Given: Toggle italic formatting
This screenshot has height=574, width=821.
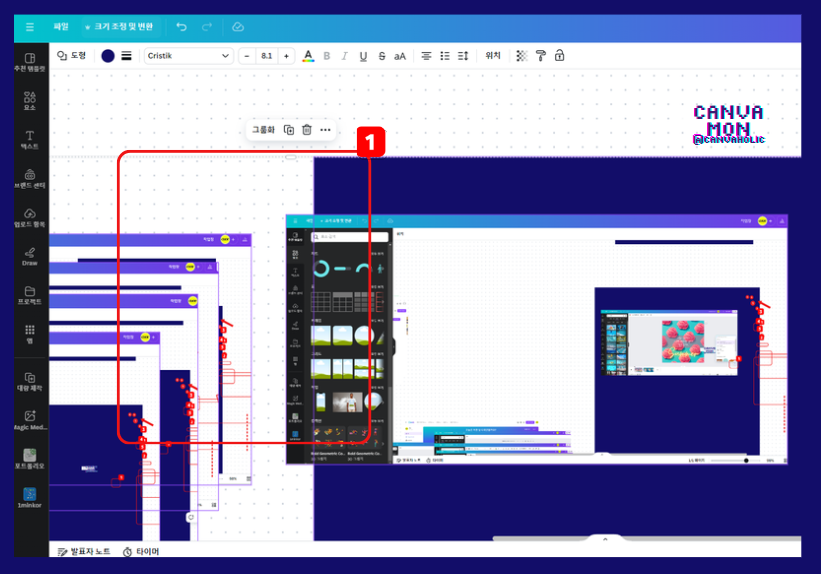Looking at the screenshot, I should [345, 56].
